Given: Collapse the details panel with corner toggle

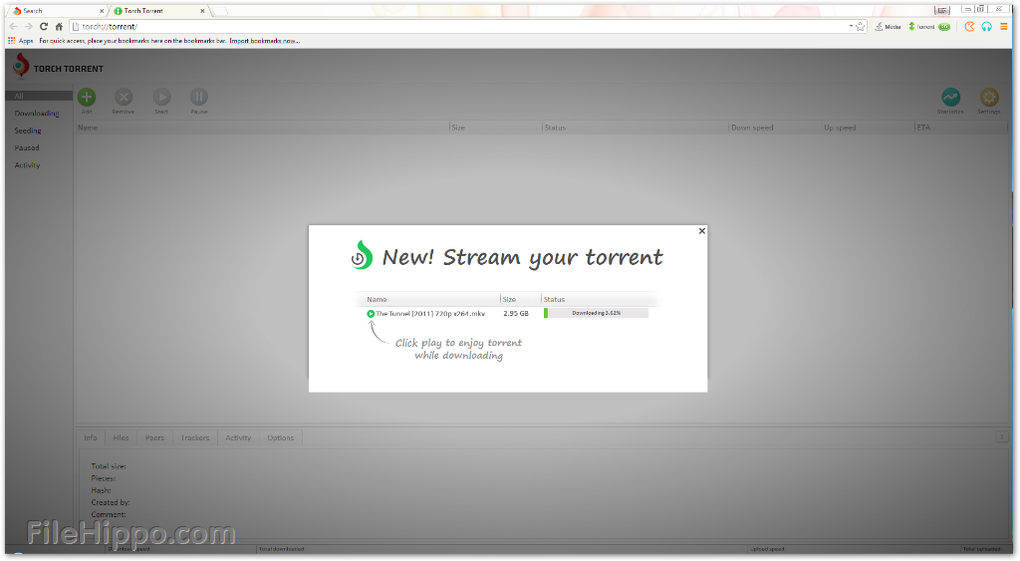Looking at the screenshot, I should (x=1002, y=437).
